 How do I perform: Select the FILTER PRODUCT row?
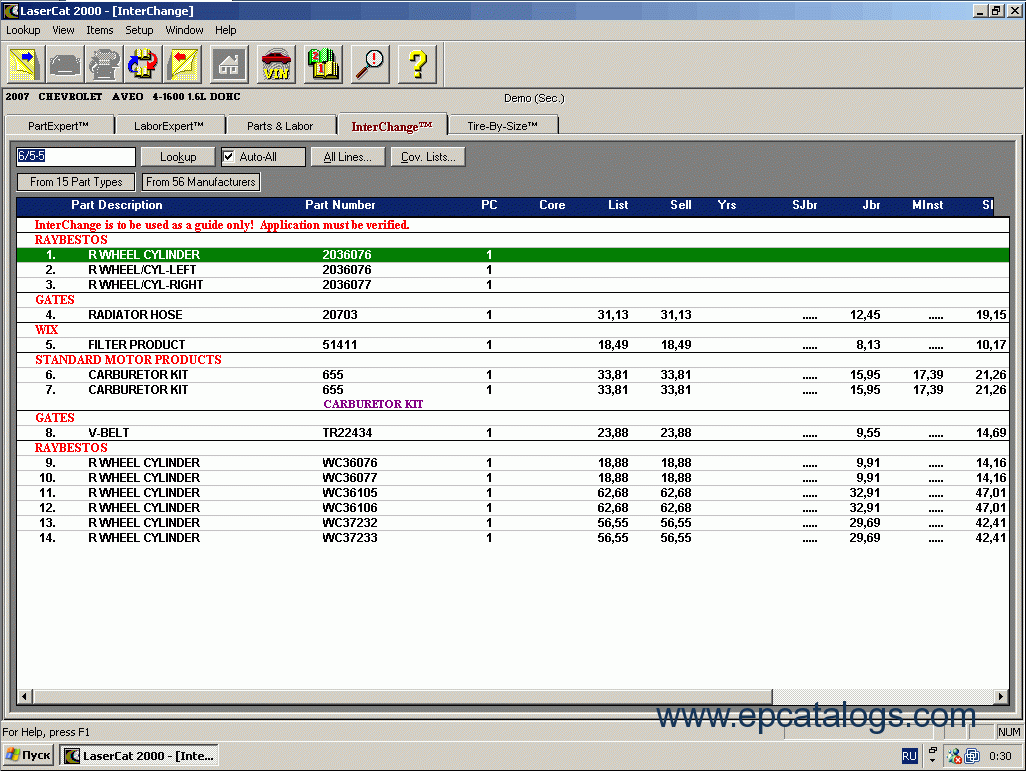[x=512, y=345]
